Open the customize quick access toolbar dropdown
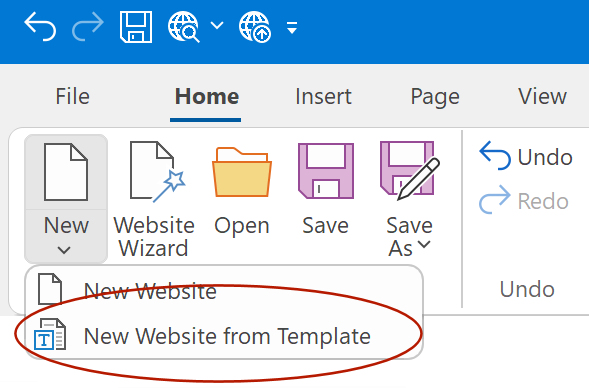Viewport: 589px width, 388px height. point(292,27)
